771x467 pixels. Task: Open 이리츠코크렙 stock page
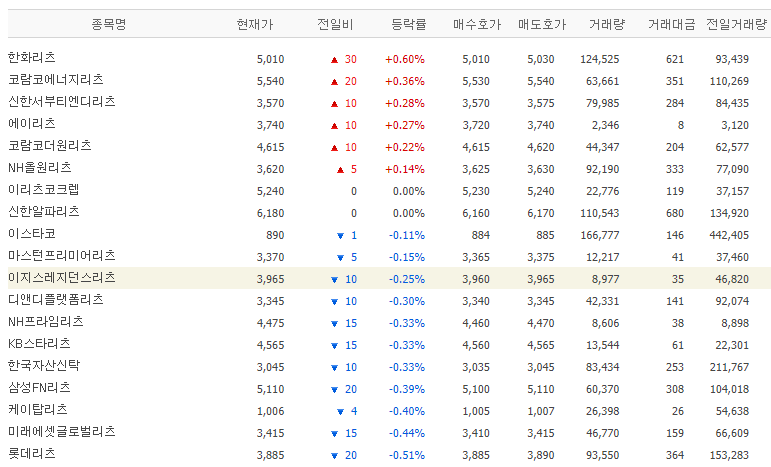[44, 190]
